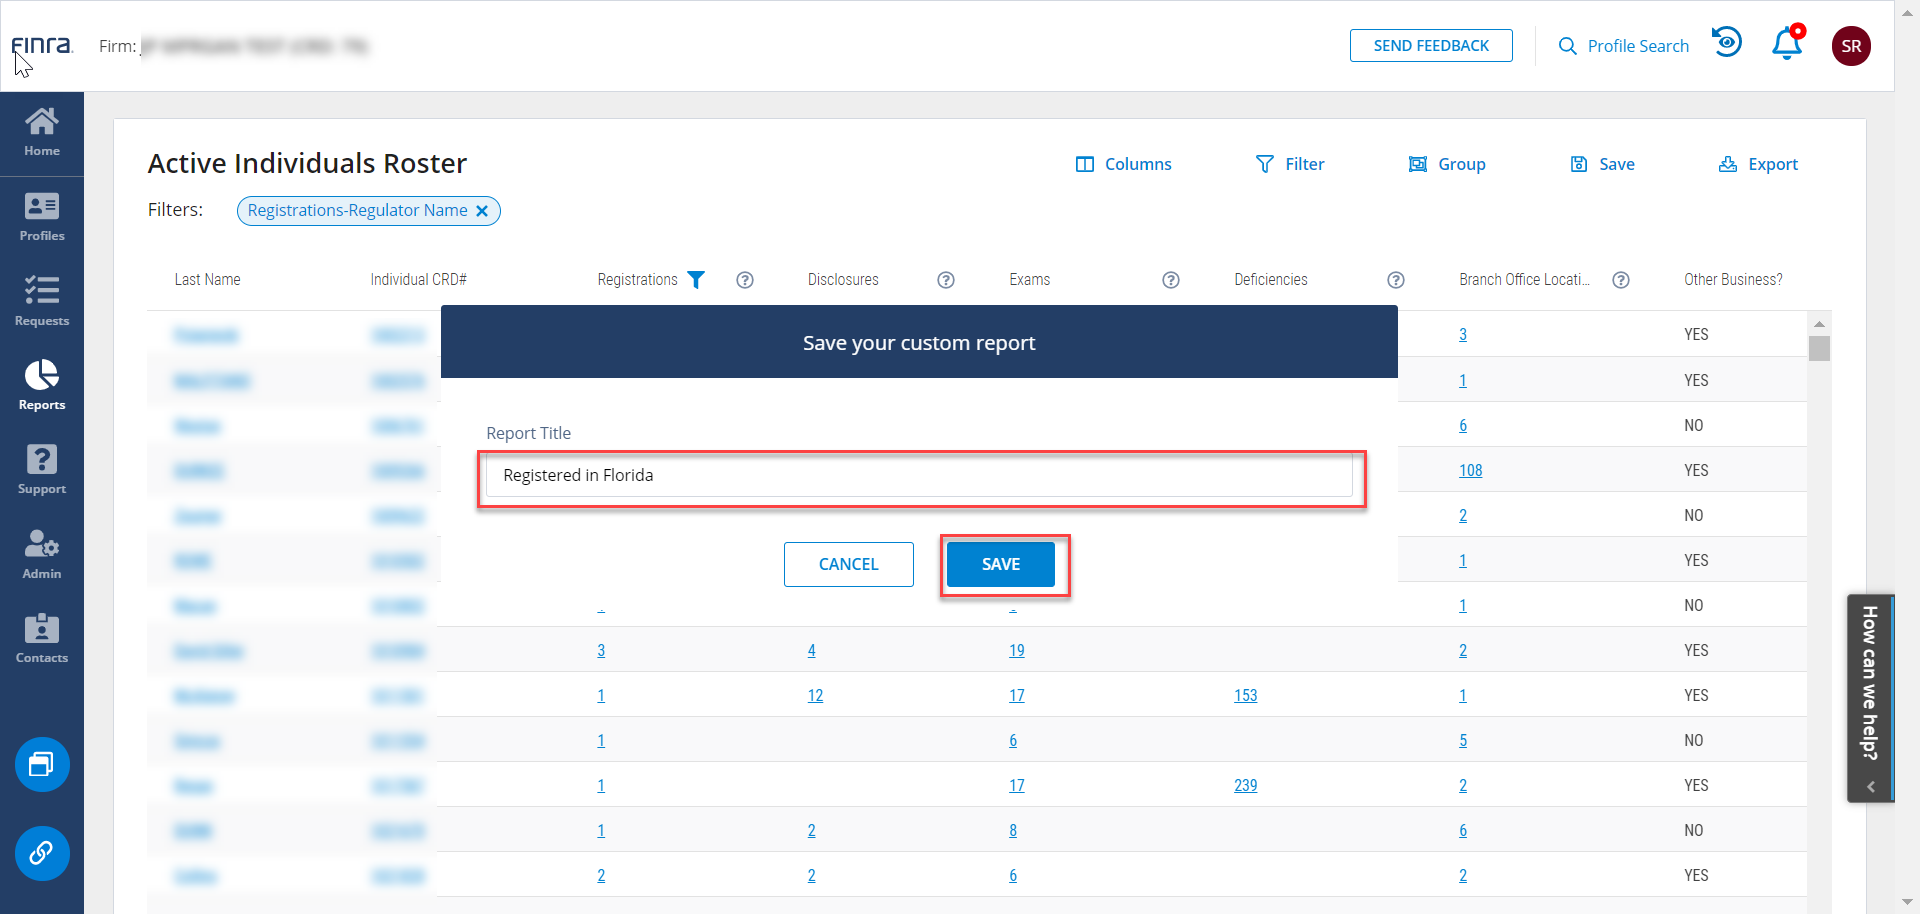1920x914 pixels.
Task: Open the Support help icon
Action: tap(42, 470)
